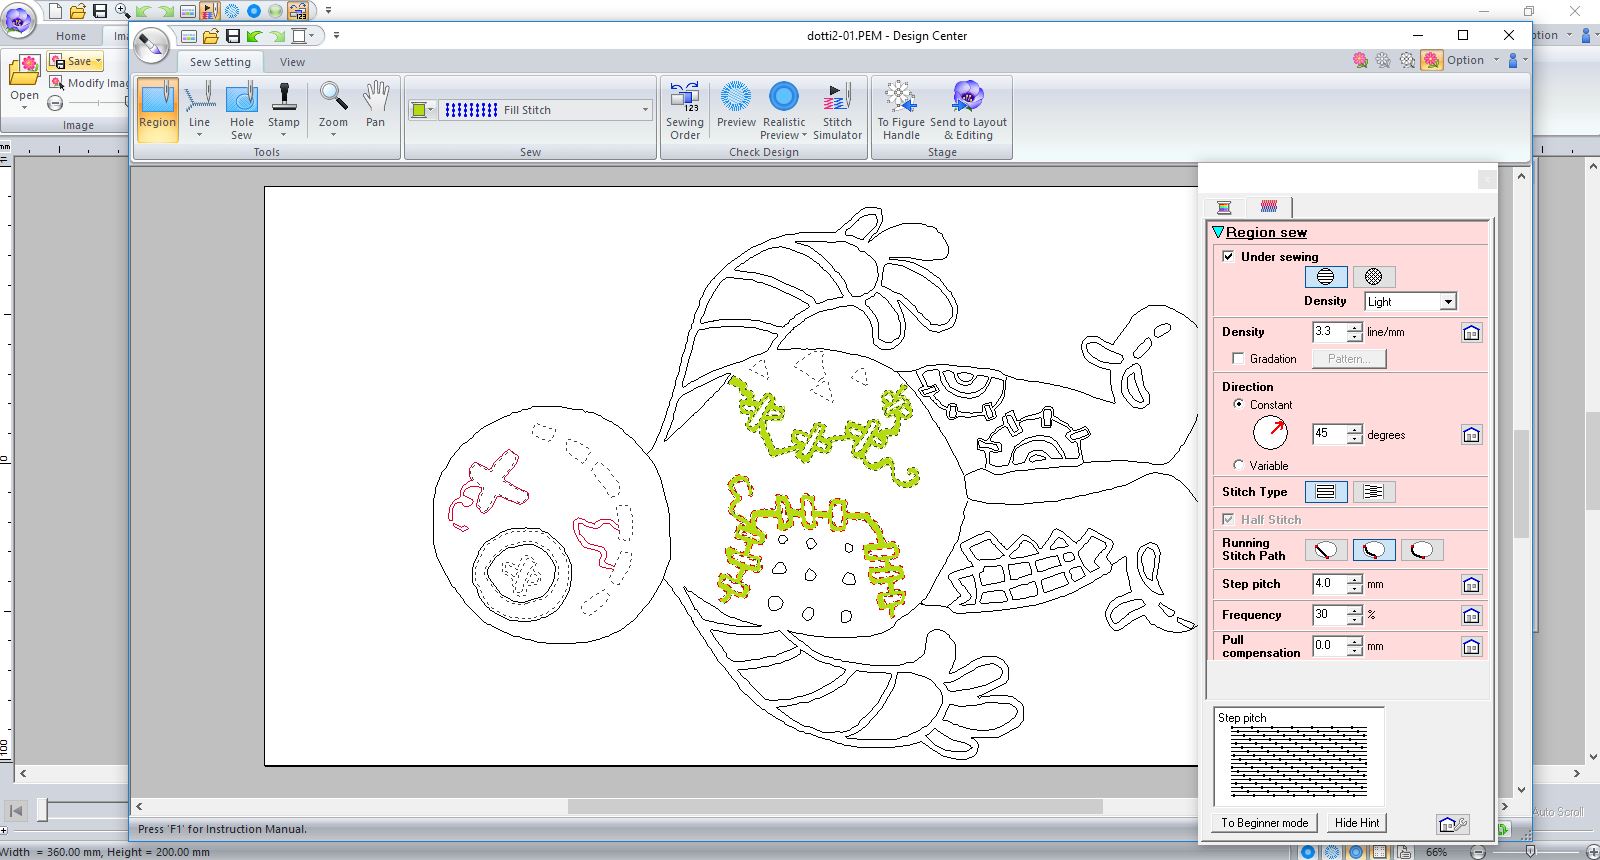Click To Beginner mode button
This screenshot has height=860, width=1600.
1264,823
